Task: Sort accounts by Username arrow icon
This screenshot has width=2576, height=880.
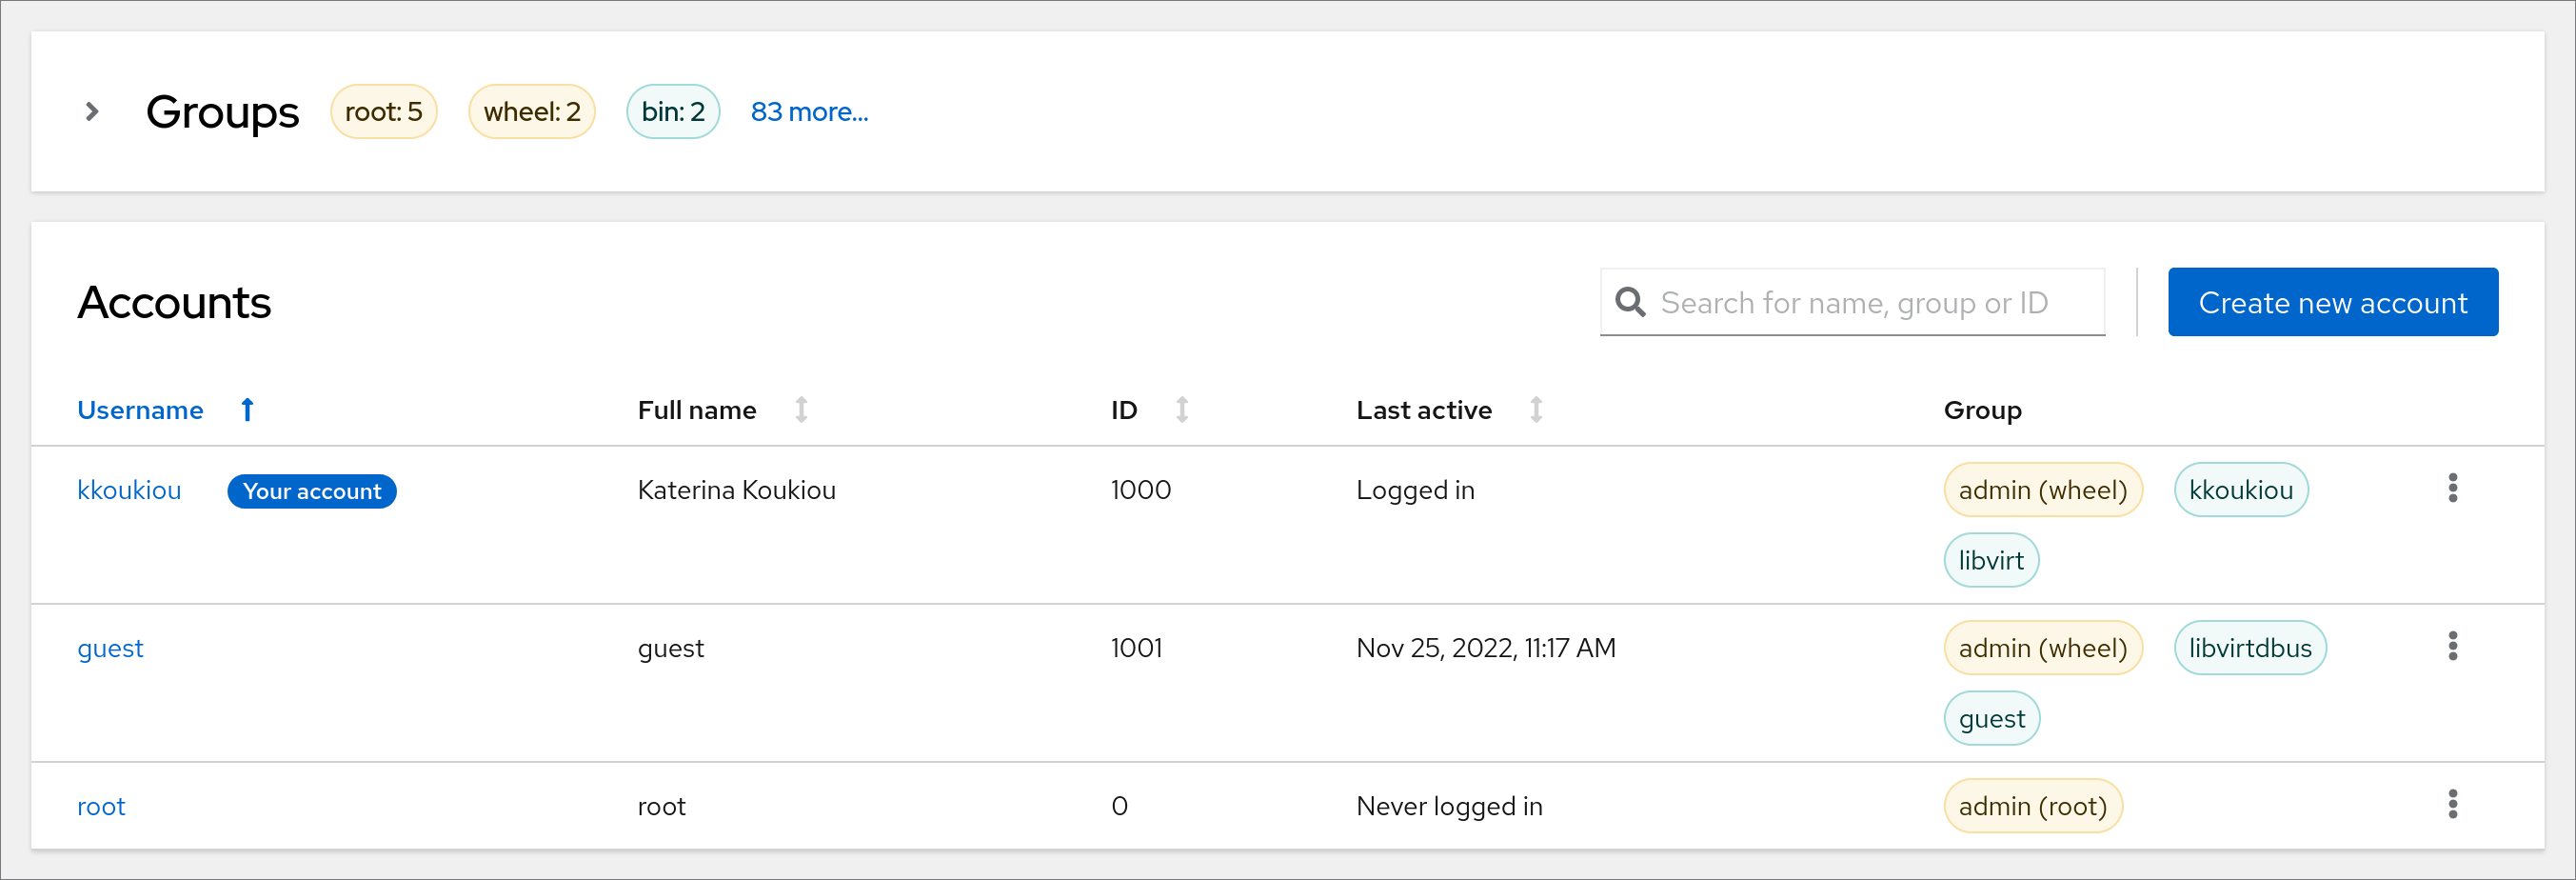Action: (247, 410)
